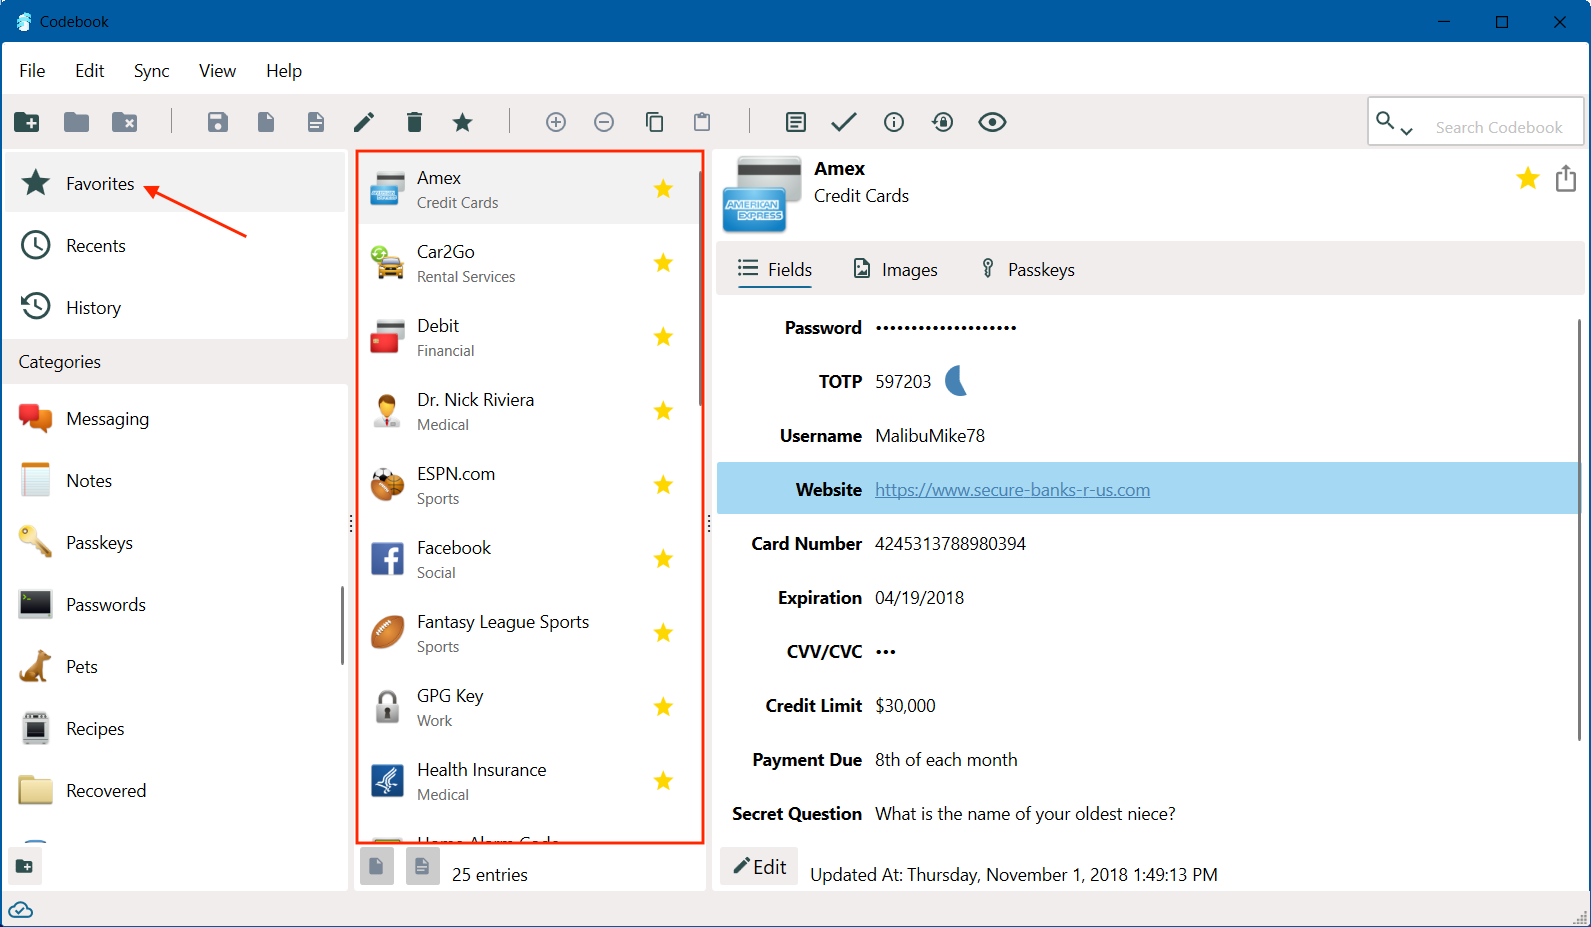Open the circled info icon in the toolbar

[894, 122]
